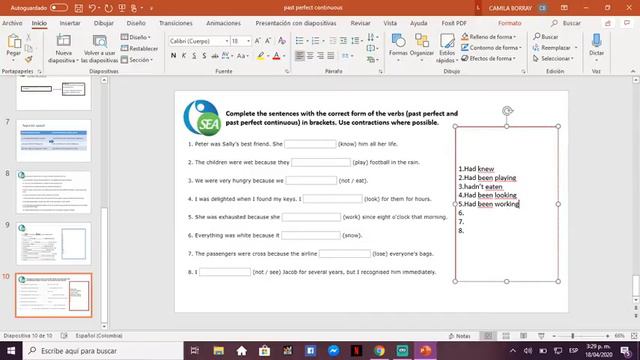Image resolution: width=640 pixels, height=360 pixels.
Task: Open Netflix from the taskbar
Action: [x=356, y=351]
